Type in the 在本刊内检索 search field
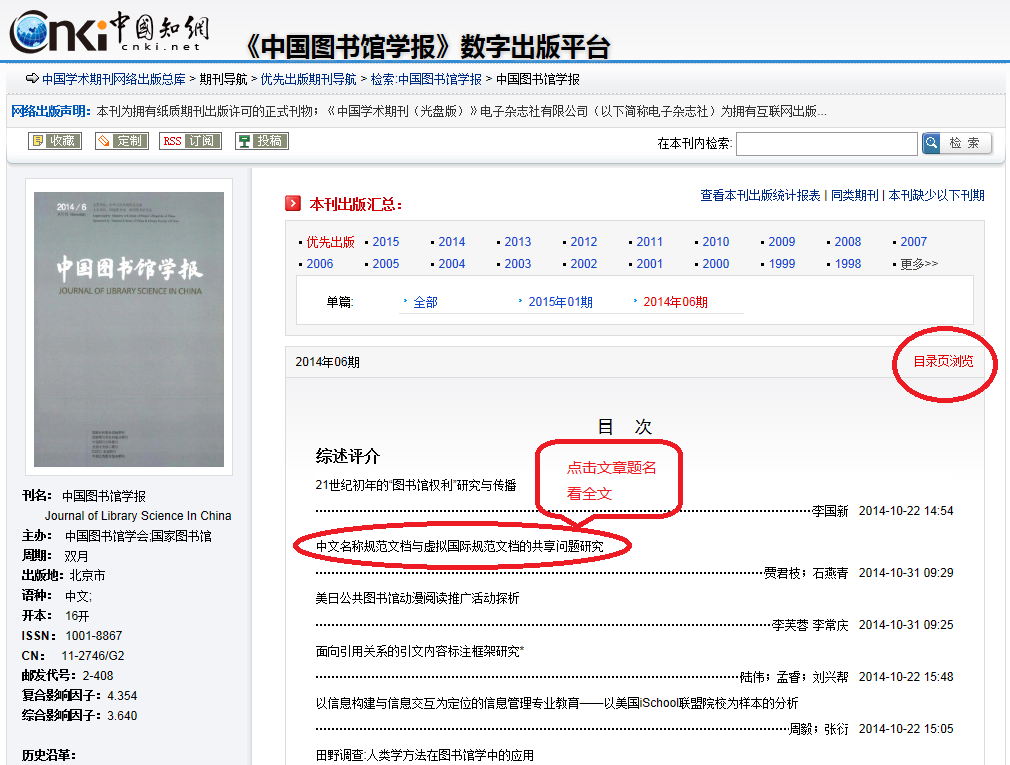The image size is (1010, 765). click(x=826, y=144)
